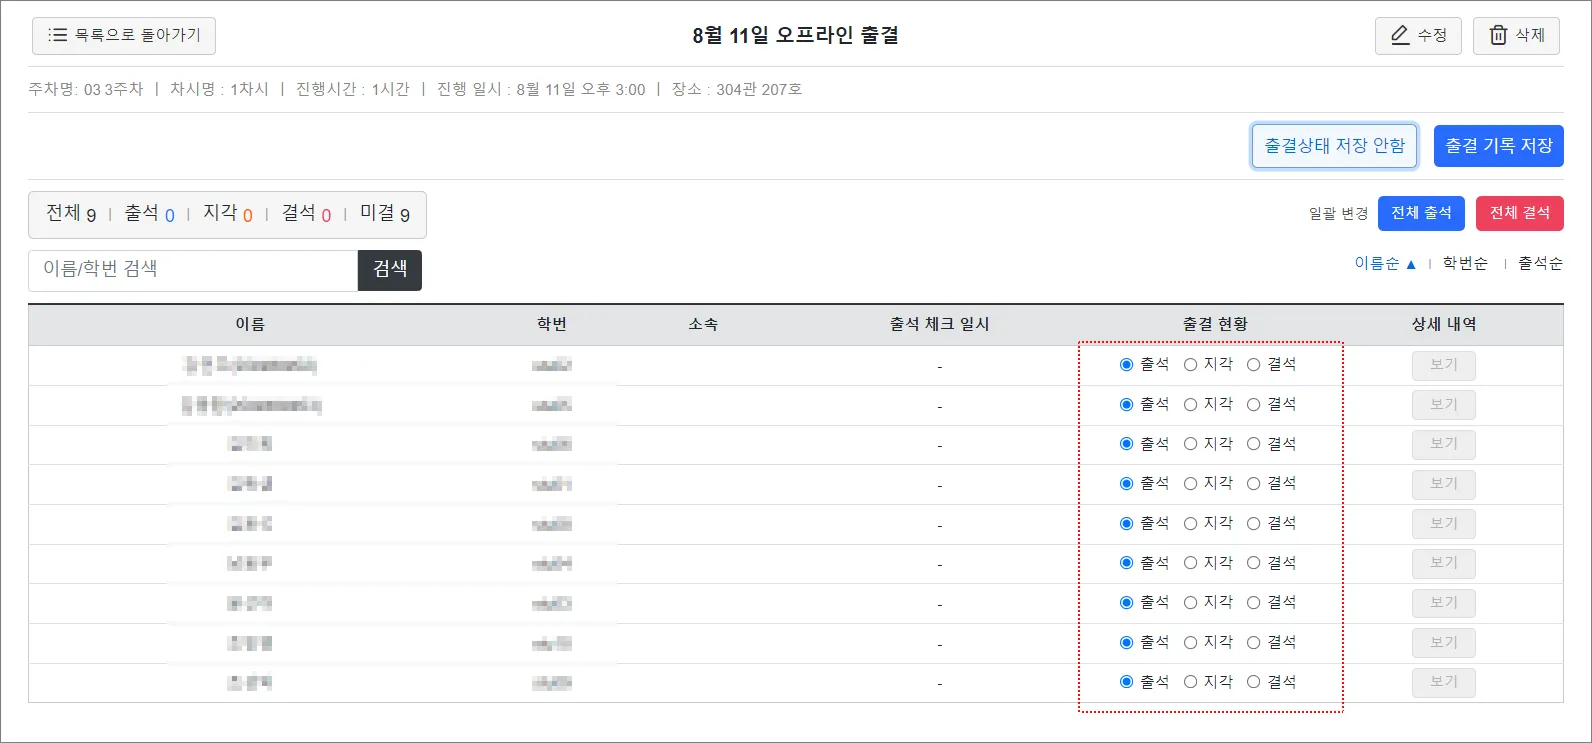Mark everyone present with 전체 출석
The height and width of the screenshot is (743, 1592).
(1421, 213)
